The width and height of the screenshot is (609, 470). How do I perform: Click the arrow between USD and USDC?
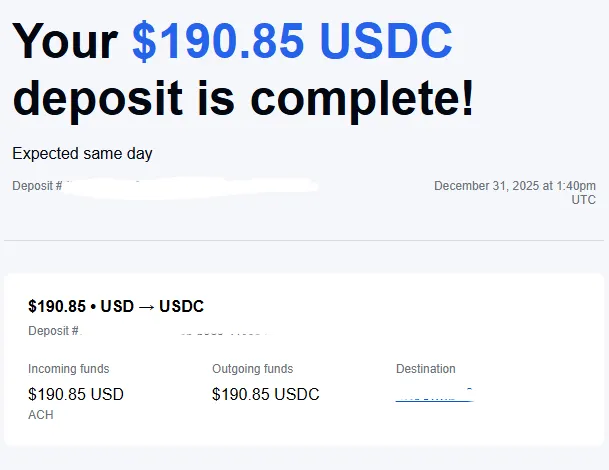[x=146, y=307]
